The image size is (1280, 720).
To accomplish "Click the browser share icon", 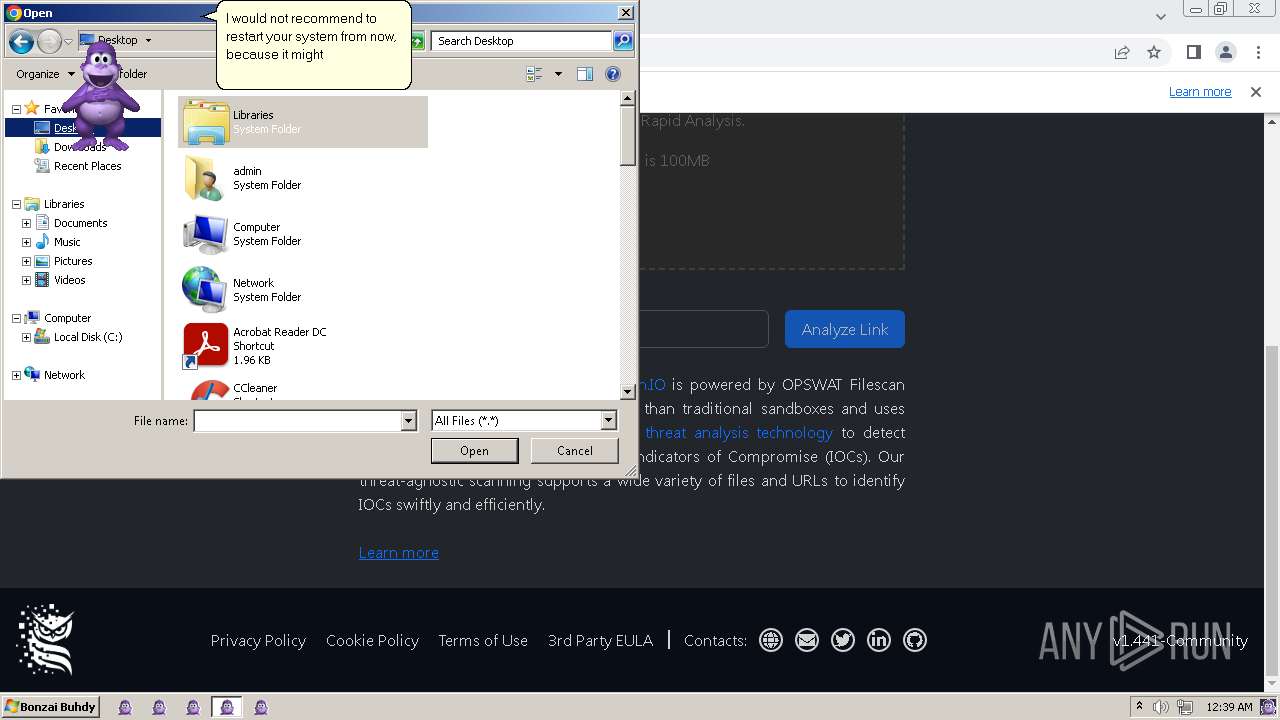I will [1122, 52].
